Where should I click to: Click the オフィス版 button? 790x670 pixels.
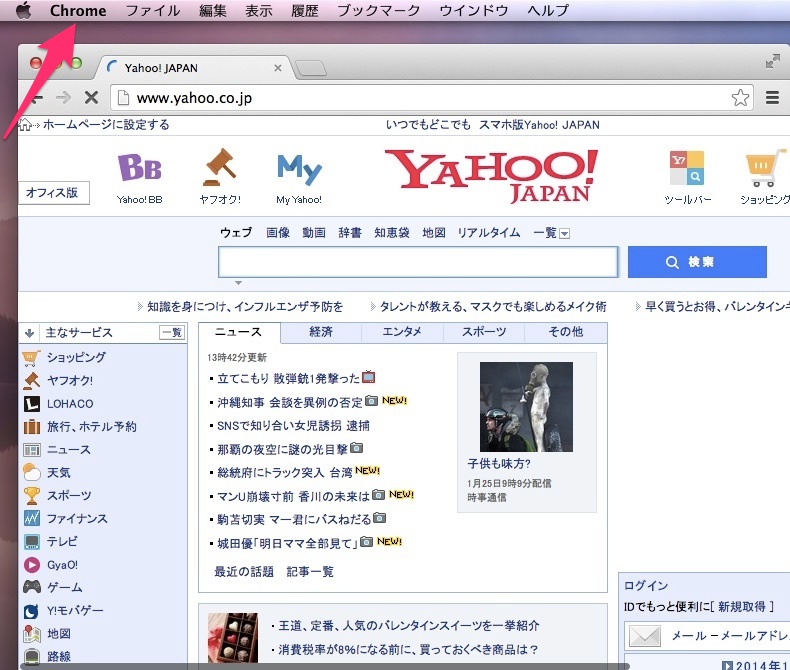point(53,193)
